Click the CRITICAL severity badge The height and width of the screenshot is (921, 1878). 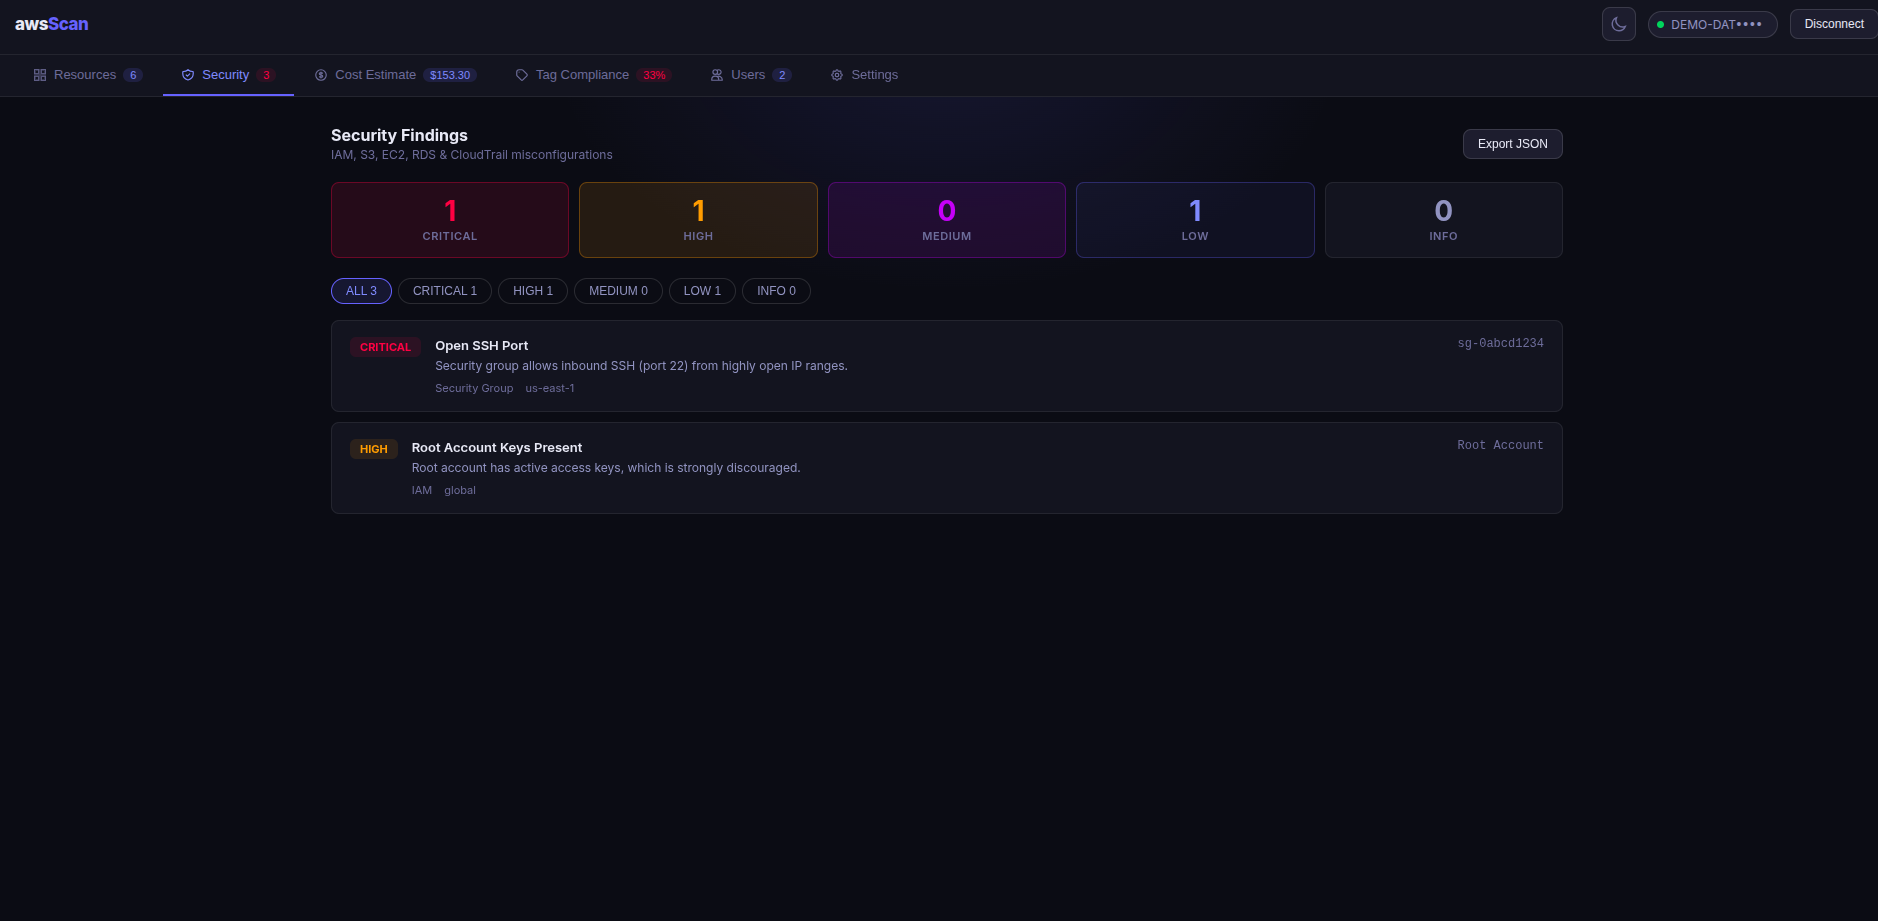[385, 347]
